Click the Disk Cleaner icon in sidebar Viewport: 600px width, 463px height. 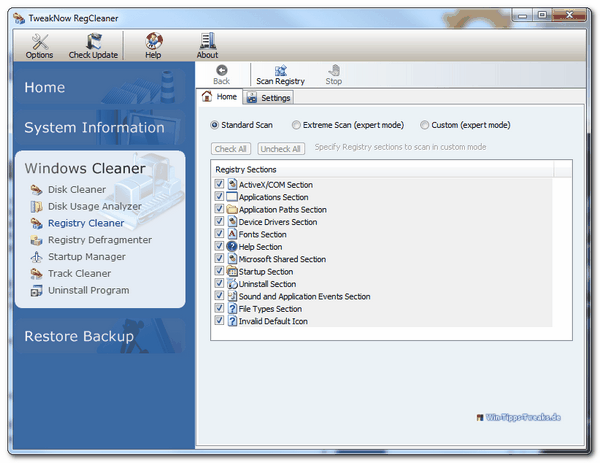36,190
